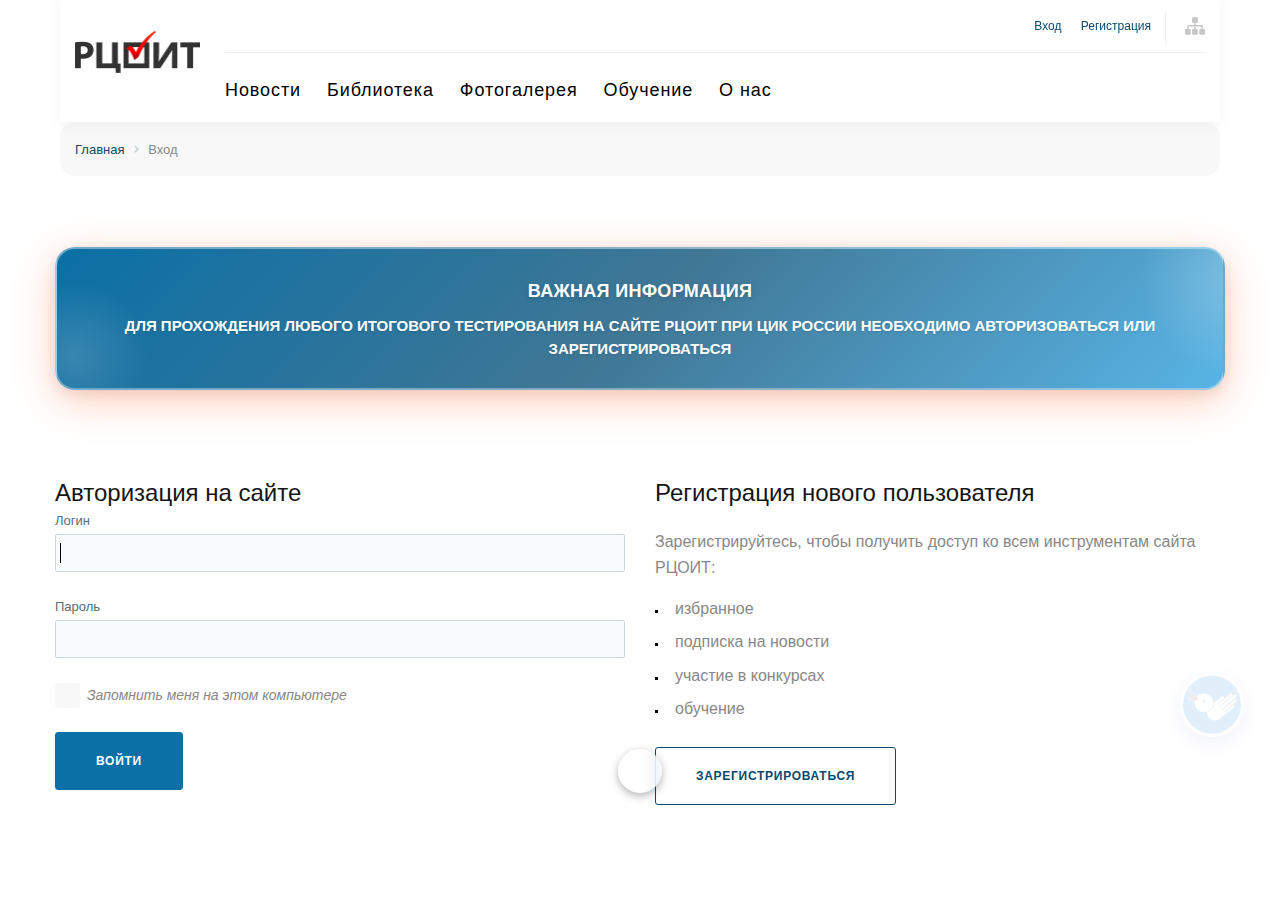
Task: Click the ВОЙТИ button
Action: pos(119,761)
